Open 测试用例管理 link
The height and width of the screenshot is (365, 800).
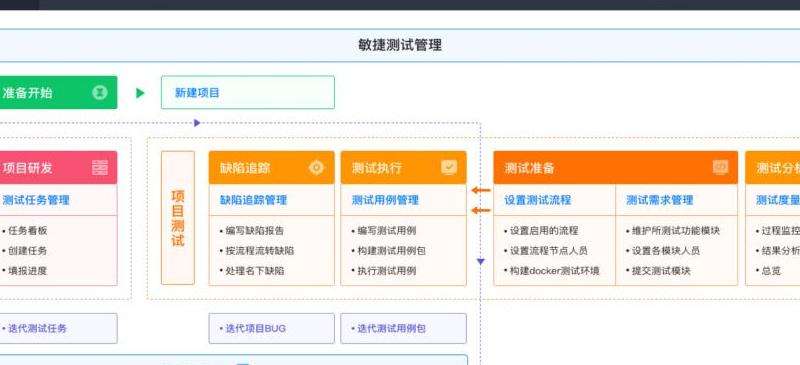(x=385, y=200)
